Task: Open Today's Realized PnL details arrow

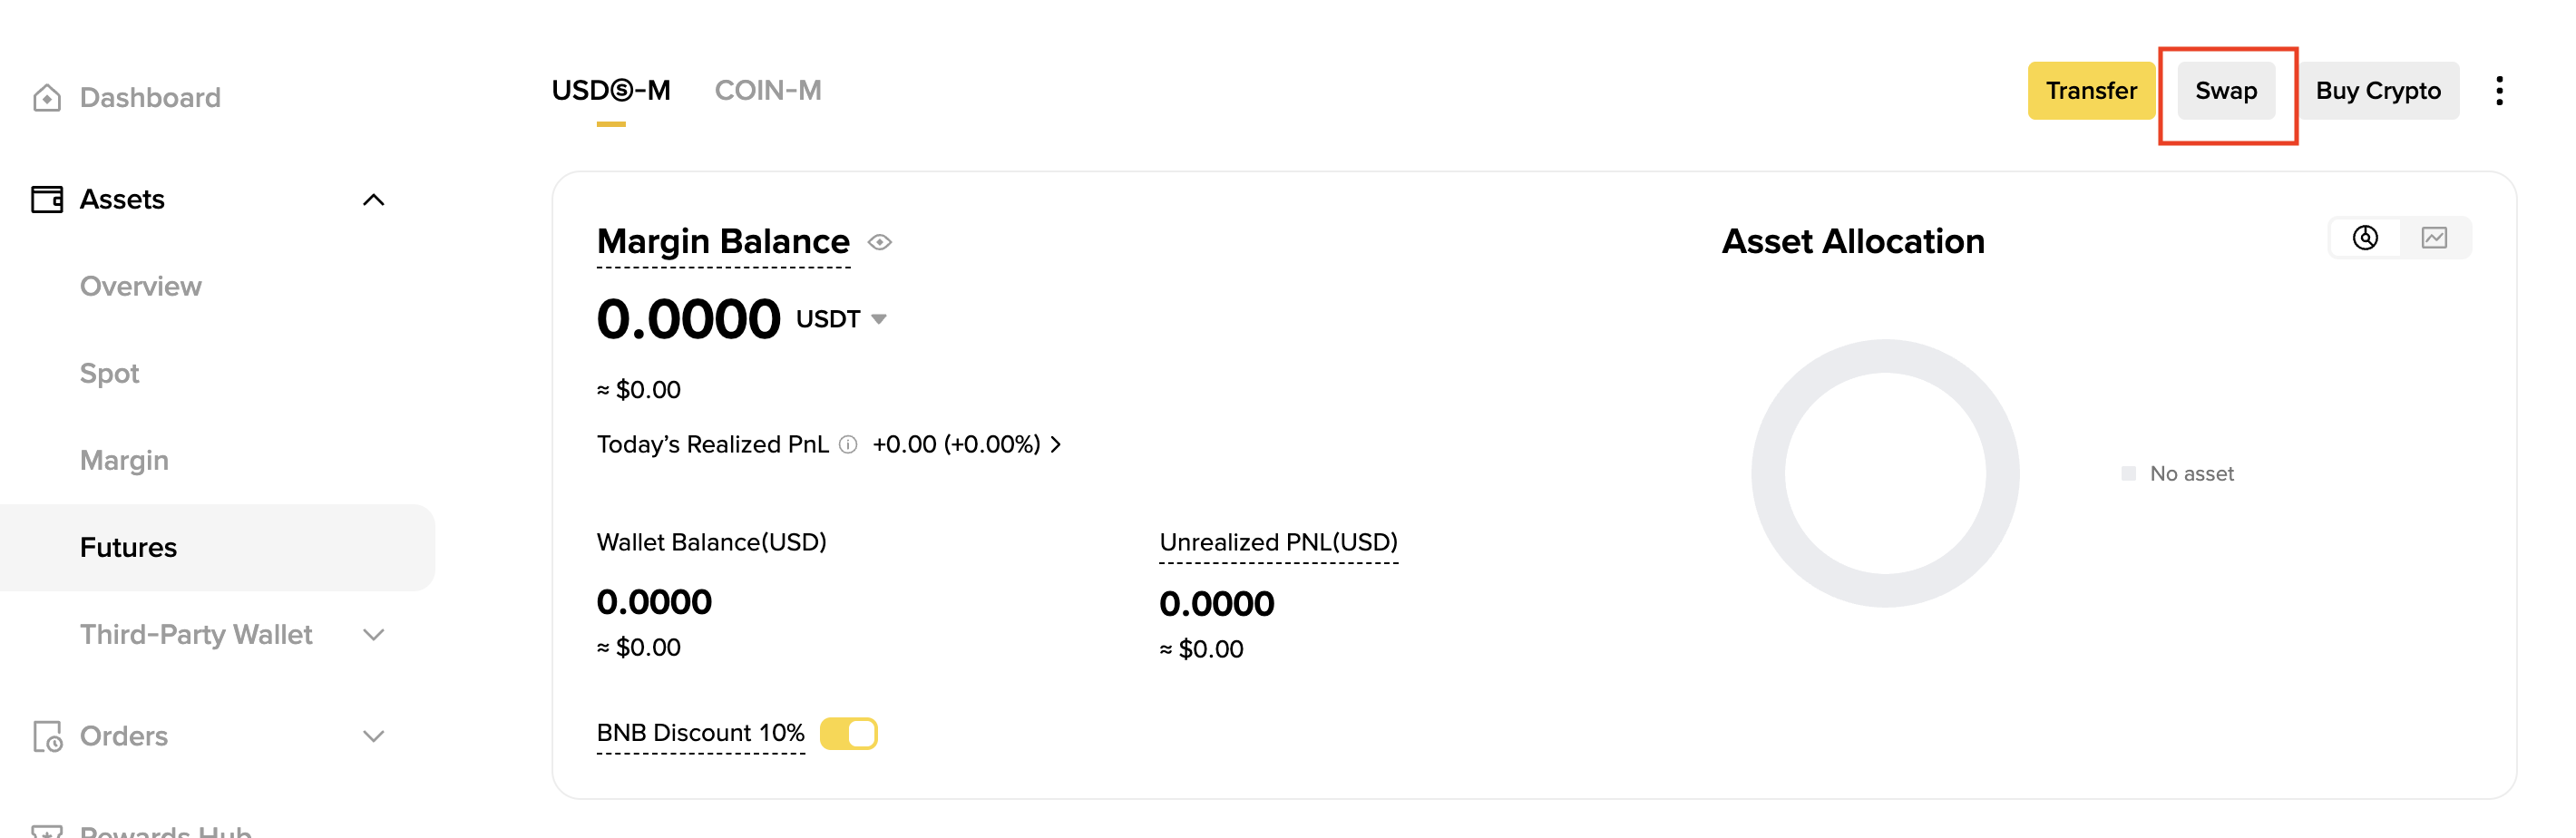Action: point(1056,444)
